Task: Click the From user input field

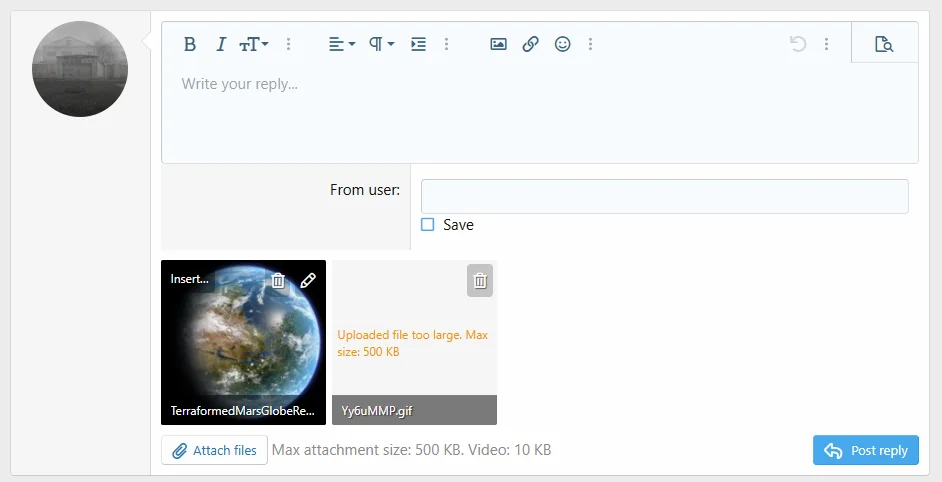Action: click(x=664, y=196)
